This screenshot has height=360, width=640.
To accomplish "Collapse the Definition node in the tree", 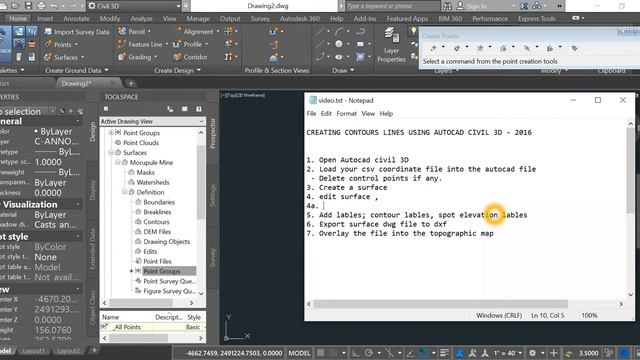I will (124, 192).
